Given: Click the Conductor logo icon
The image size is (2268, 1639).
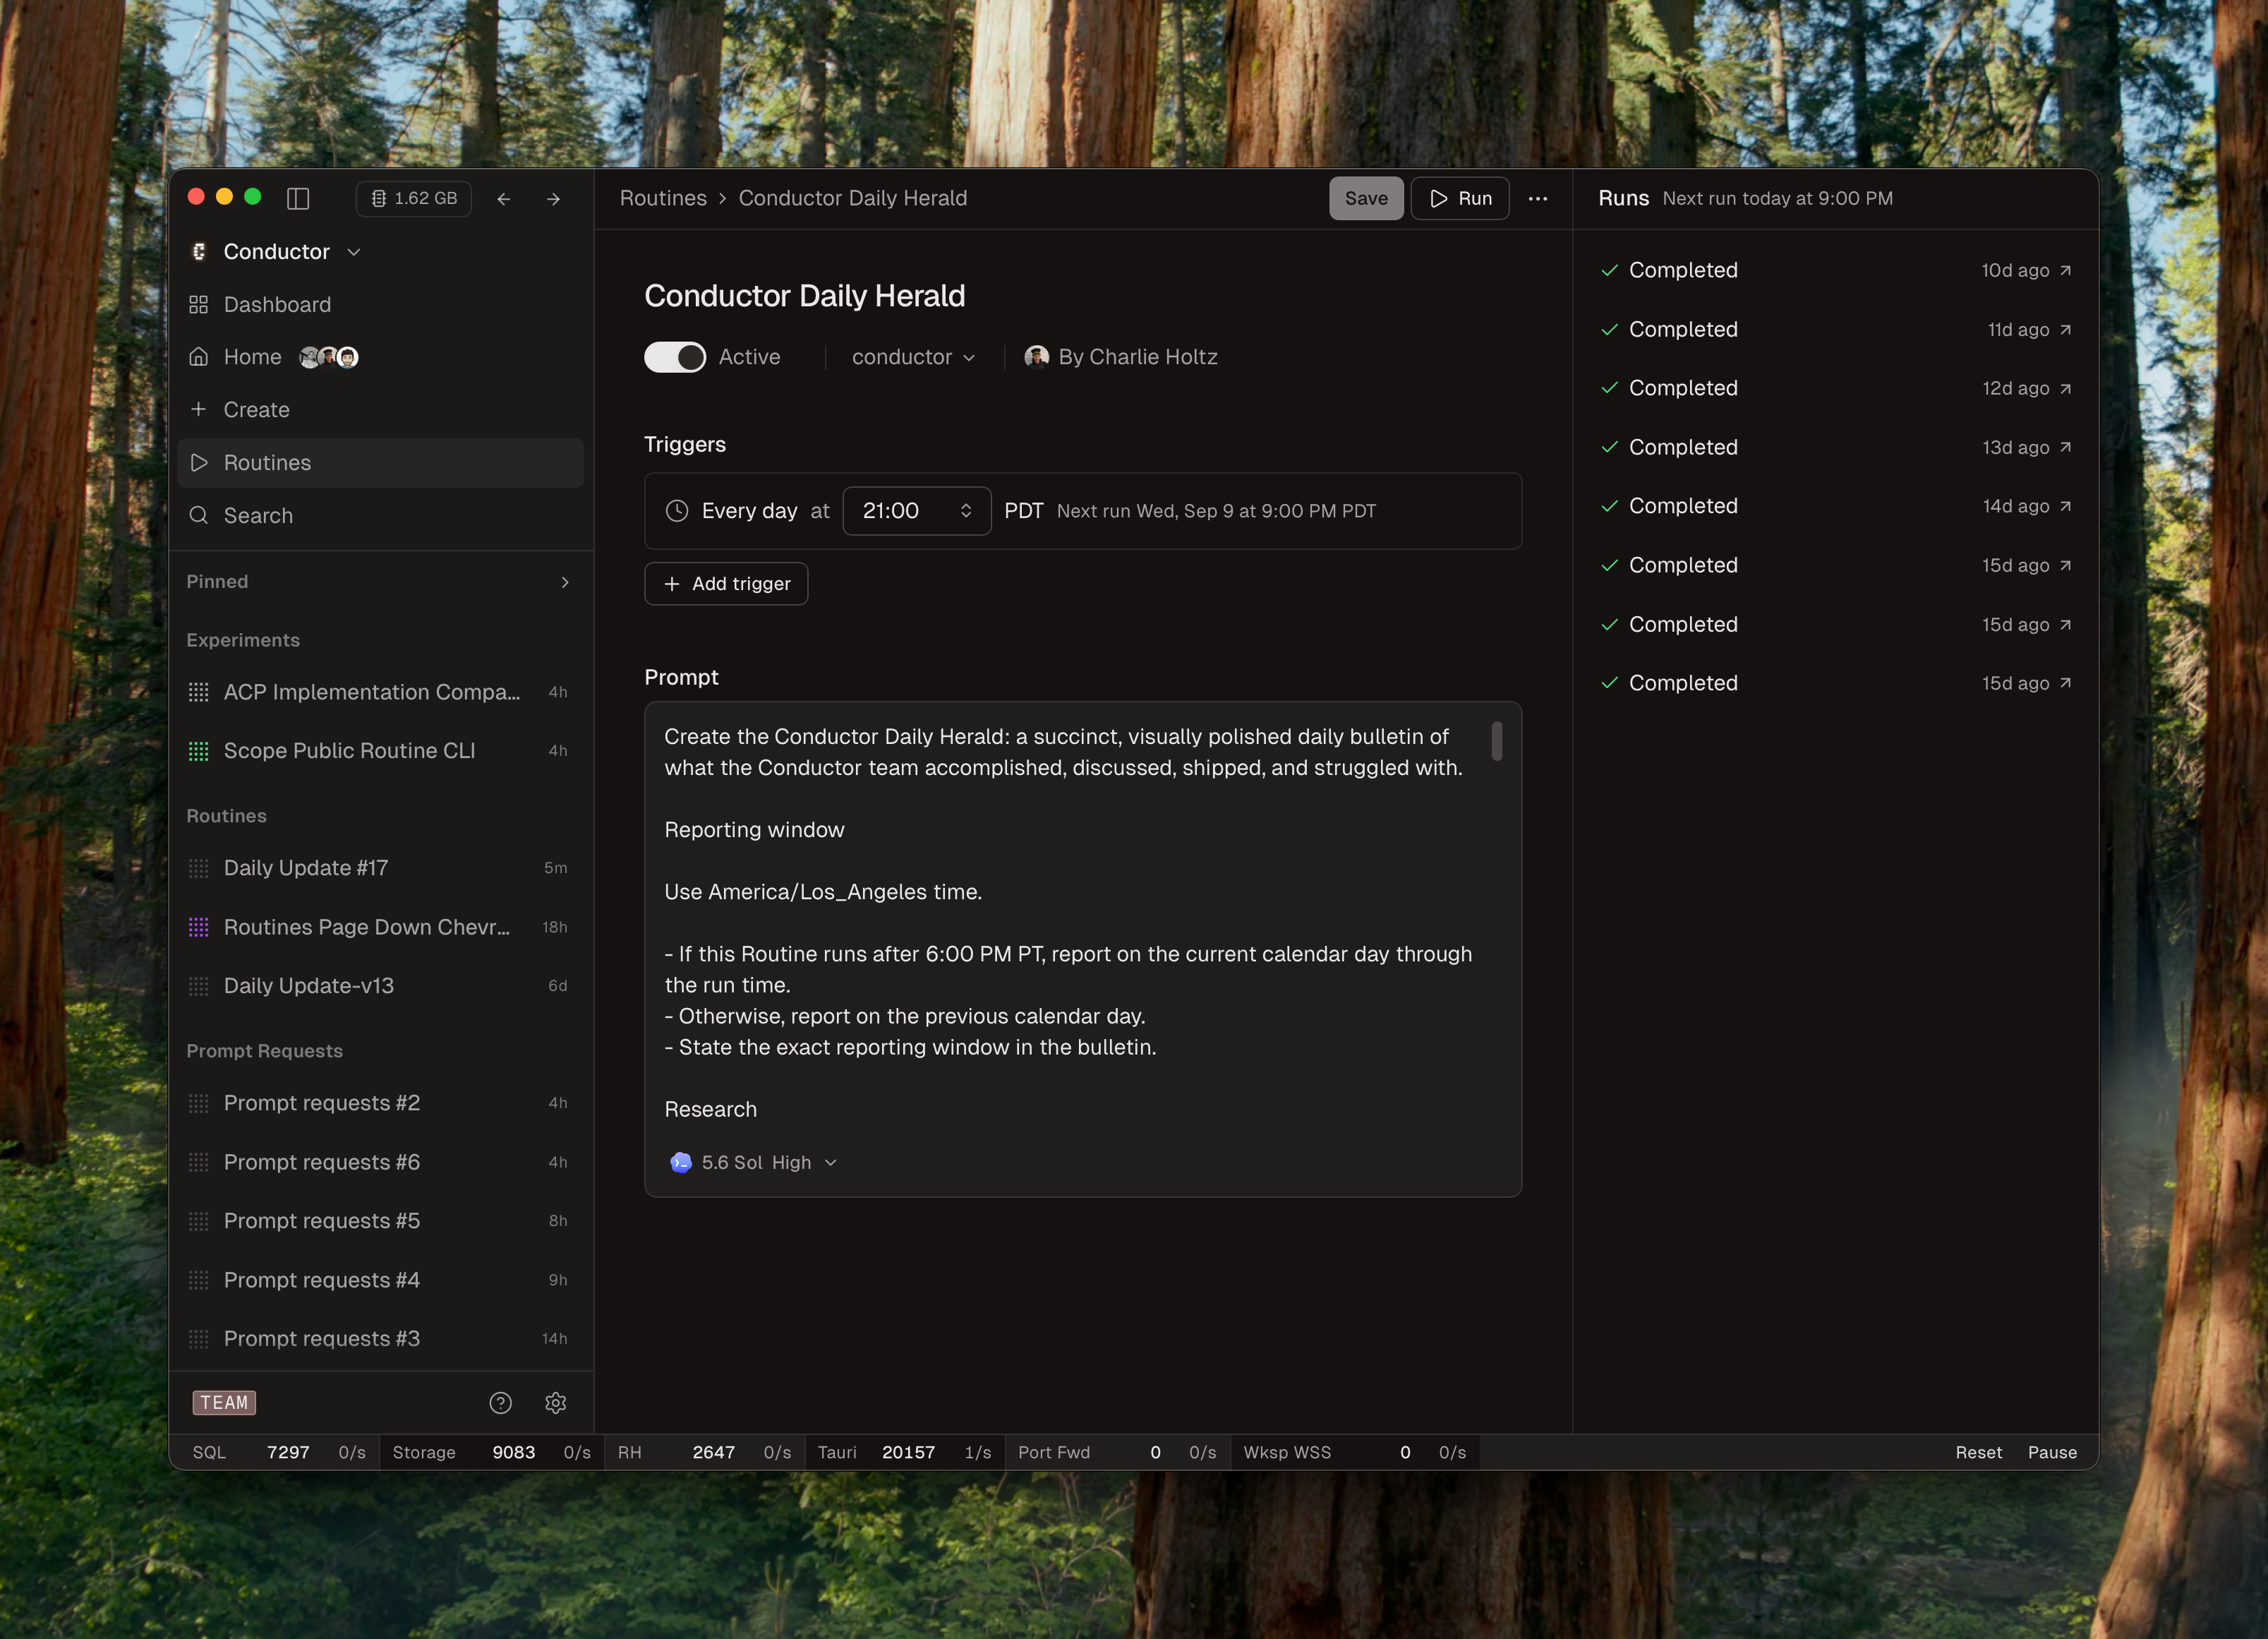Looking at the screenshot, I should 199,252.
